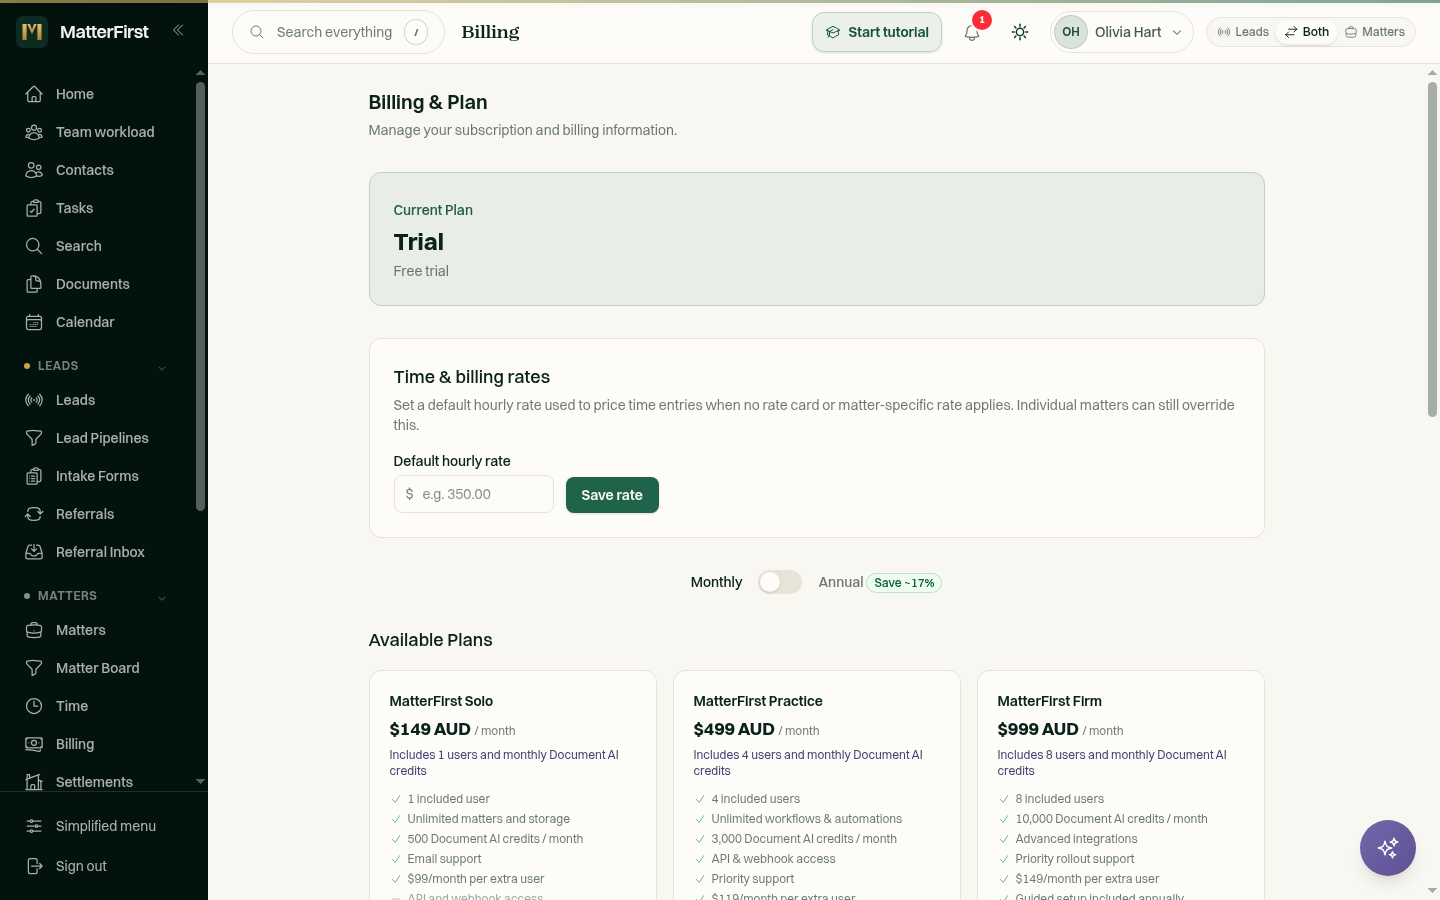
Task: Click the Annual billing label
Action: coord(840,582)
